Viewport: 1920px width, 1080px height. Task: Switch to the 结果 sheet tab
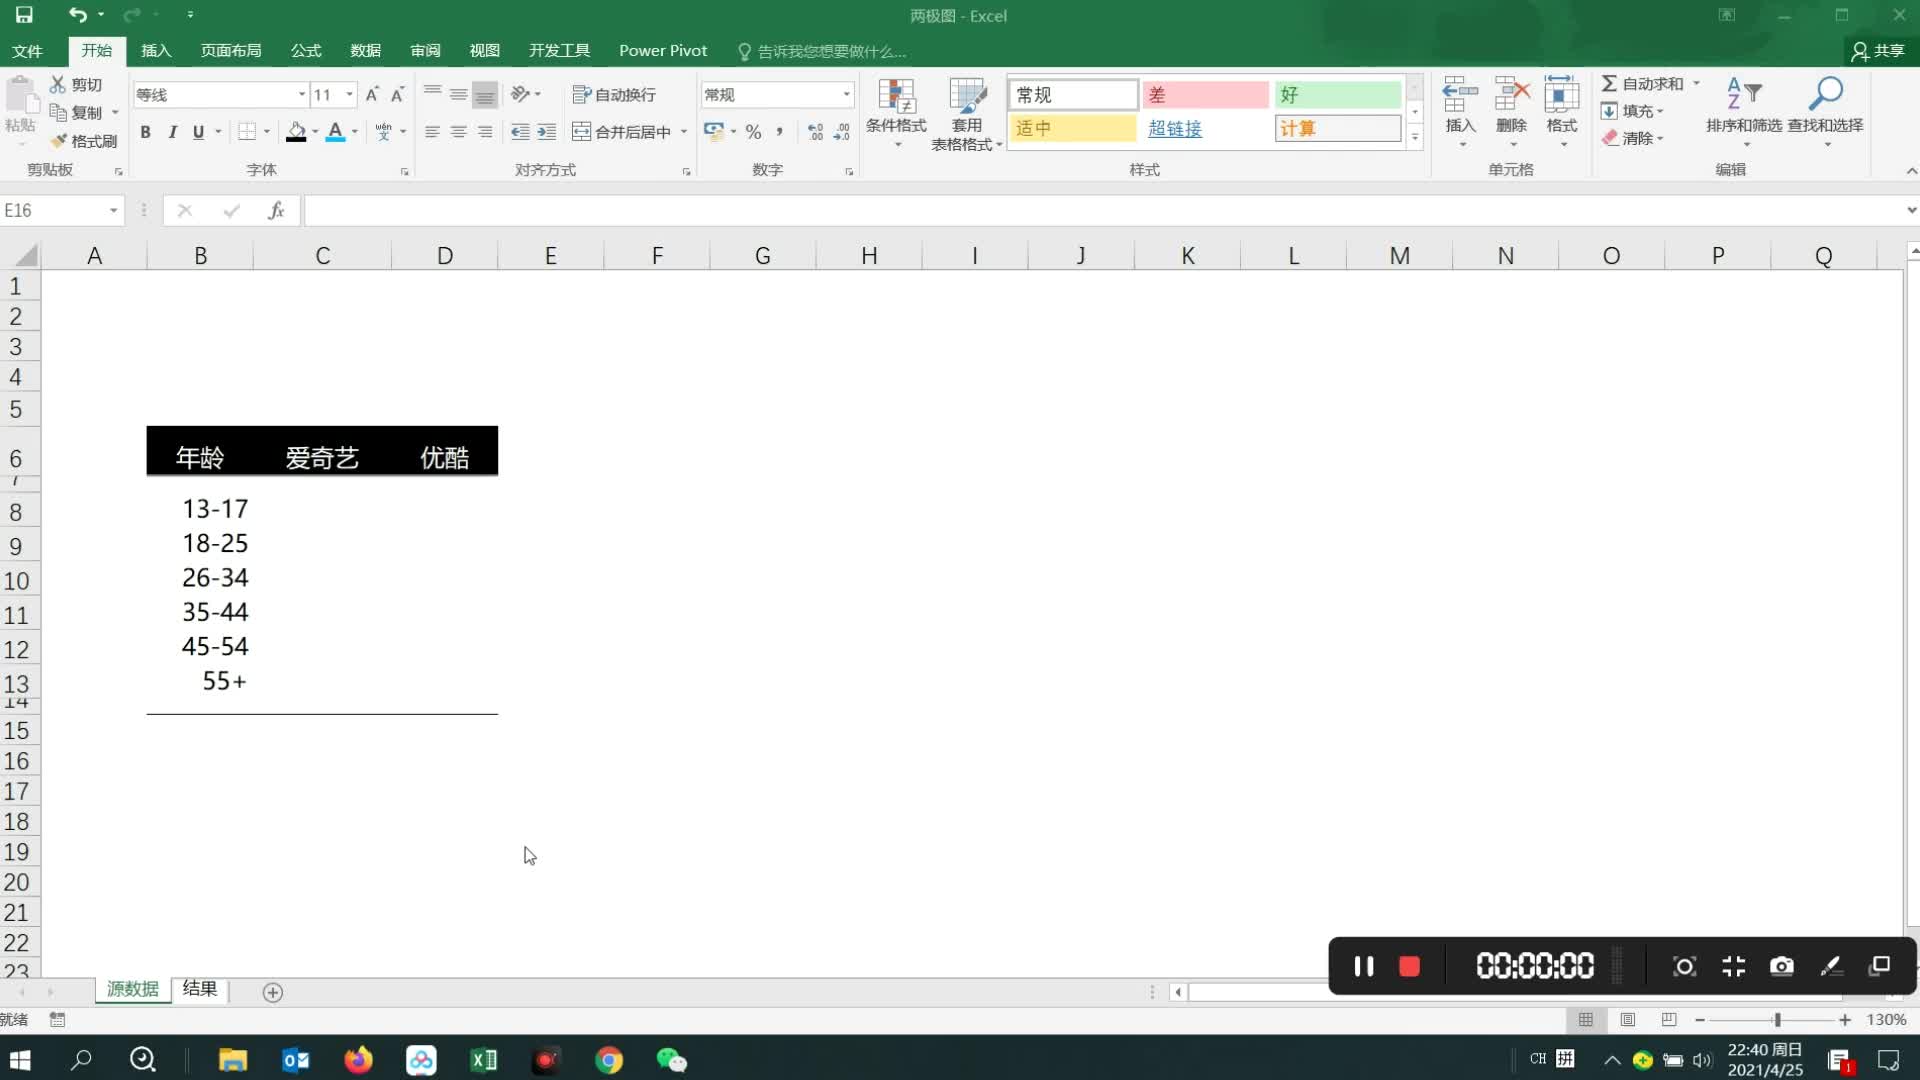(x=199, y=989)
